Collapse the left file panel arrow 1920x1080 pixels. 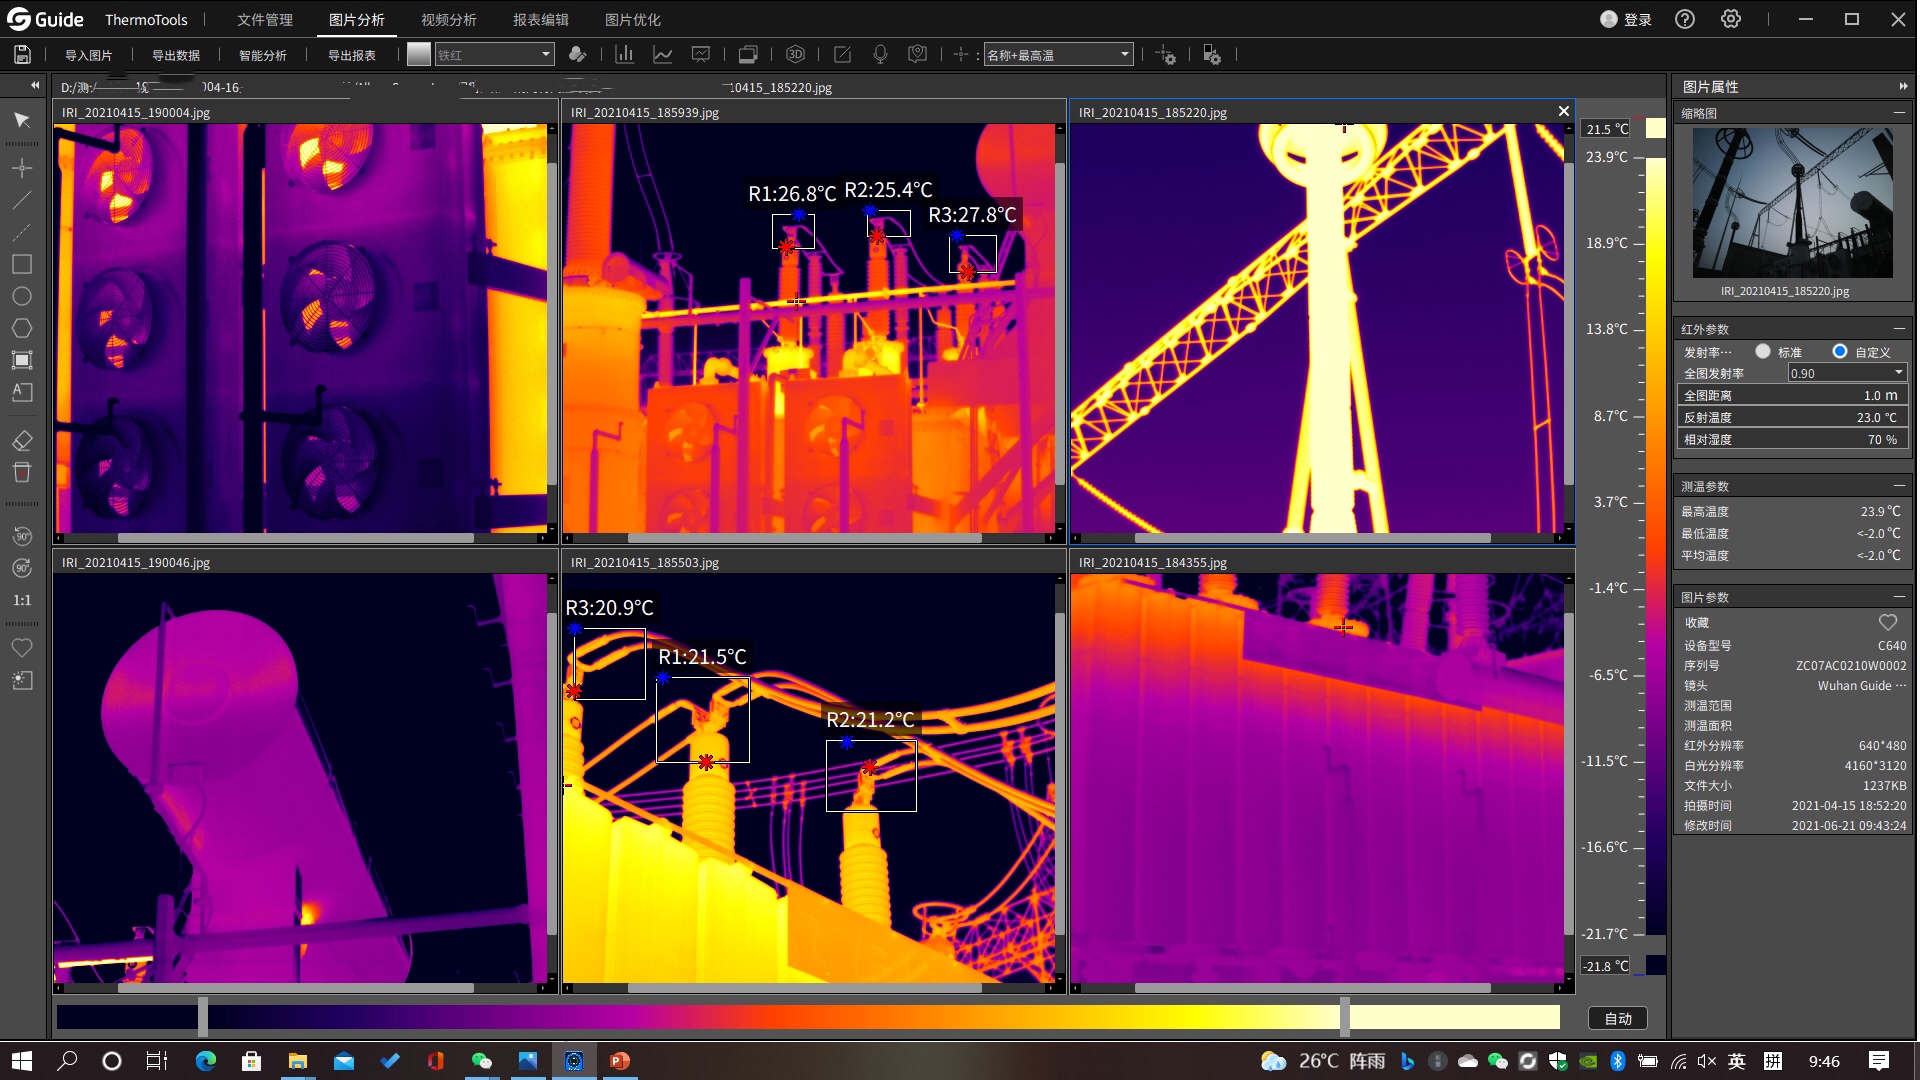point(35,86)
